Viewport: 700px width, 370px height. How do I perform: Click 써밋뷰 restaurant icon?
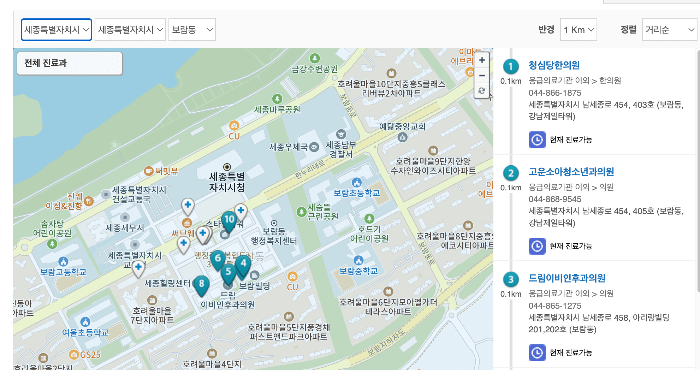(149, 171)
